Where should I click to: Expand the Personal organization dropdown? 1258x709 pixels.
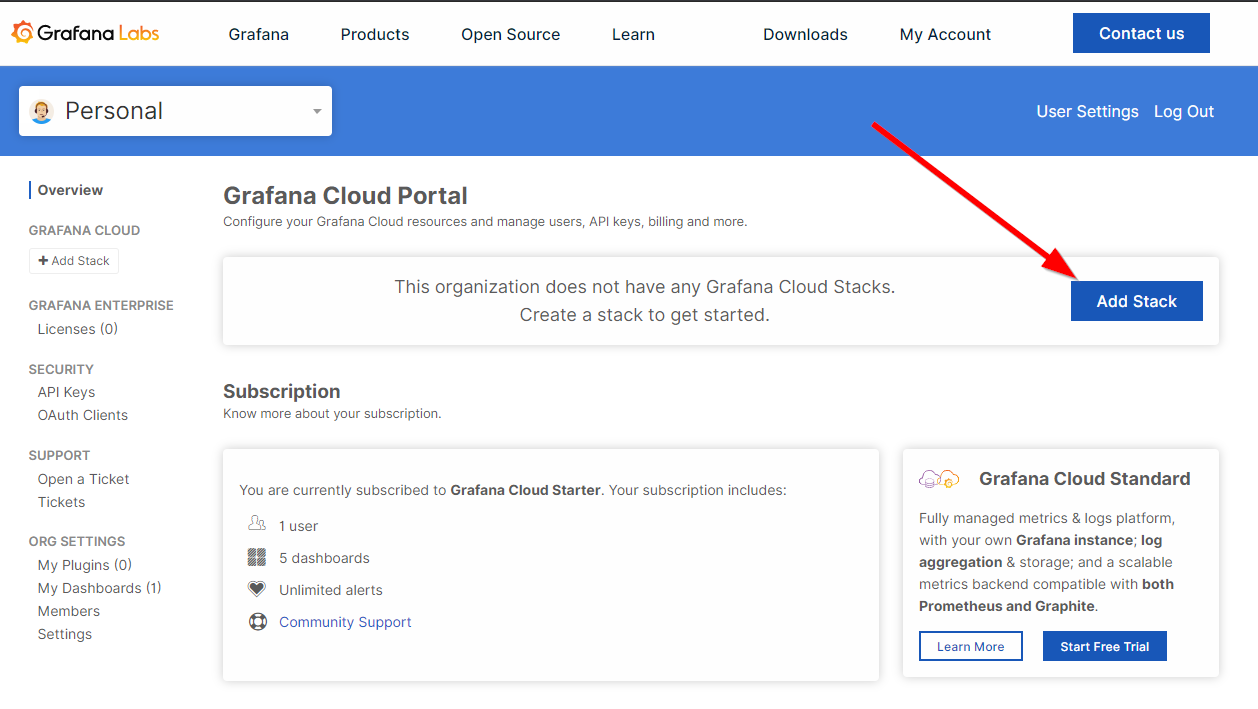pyautogui.click(x=316, y=111)
